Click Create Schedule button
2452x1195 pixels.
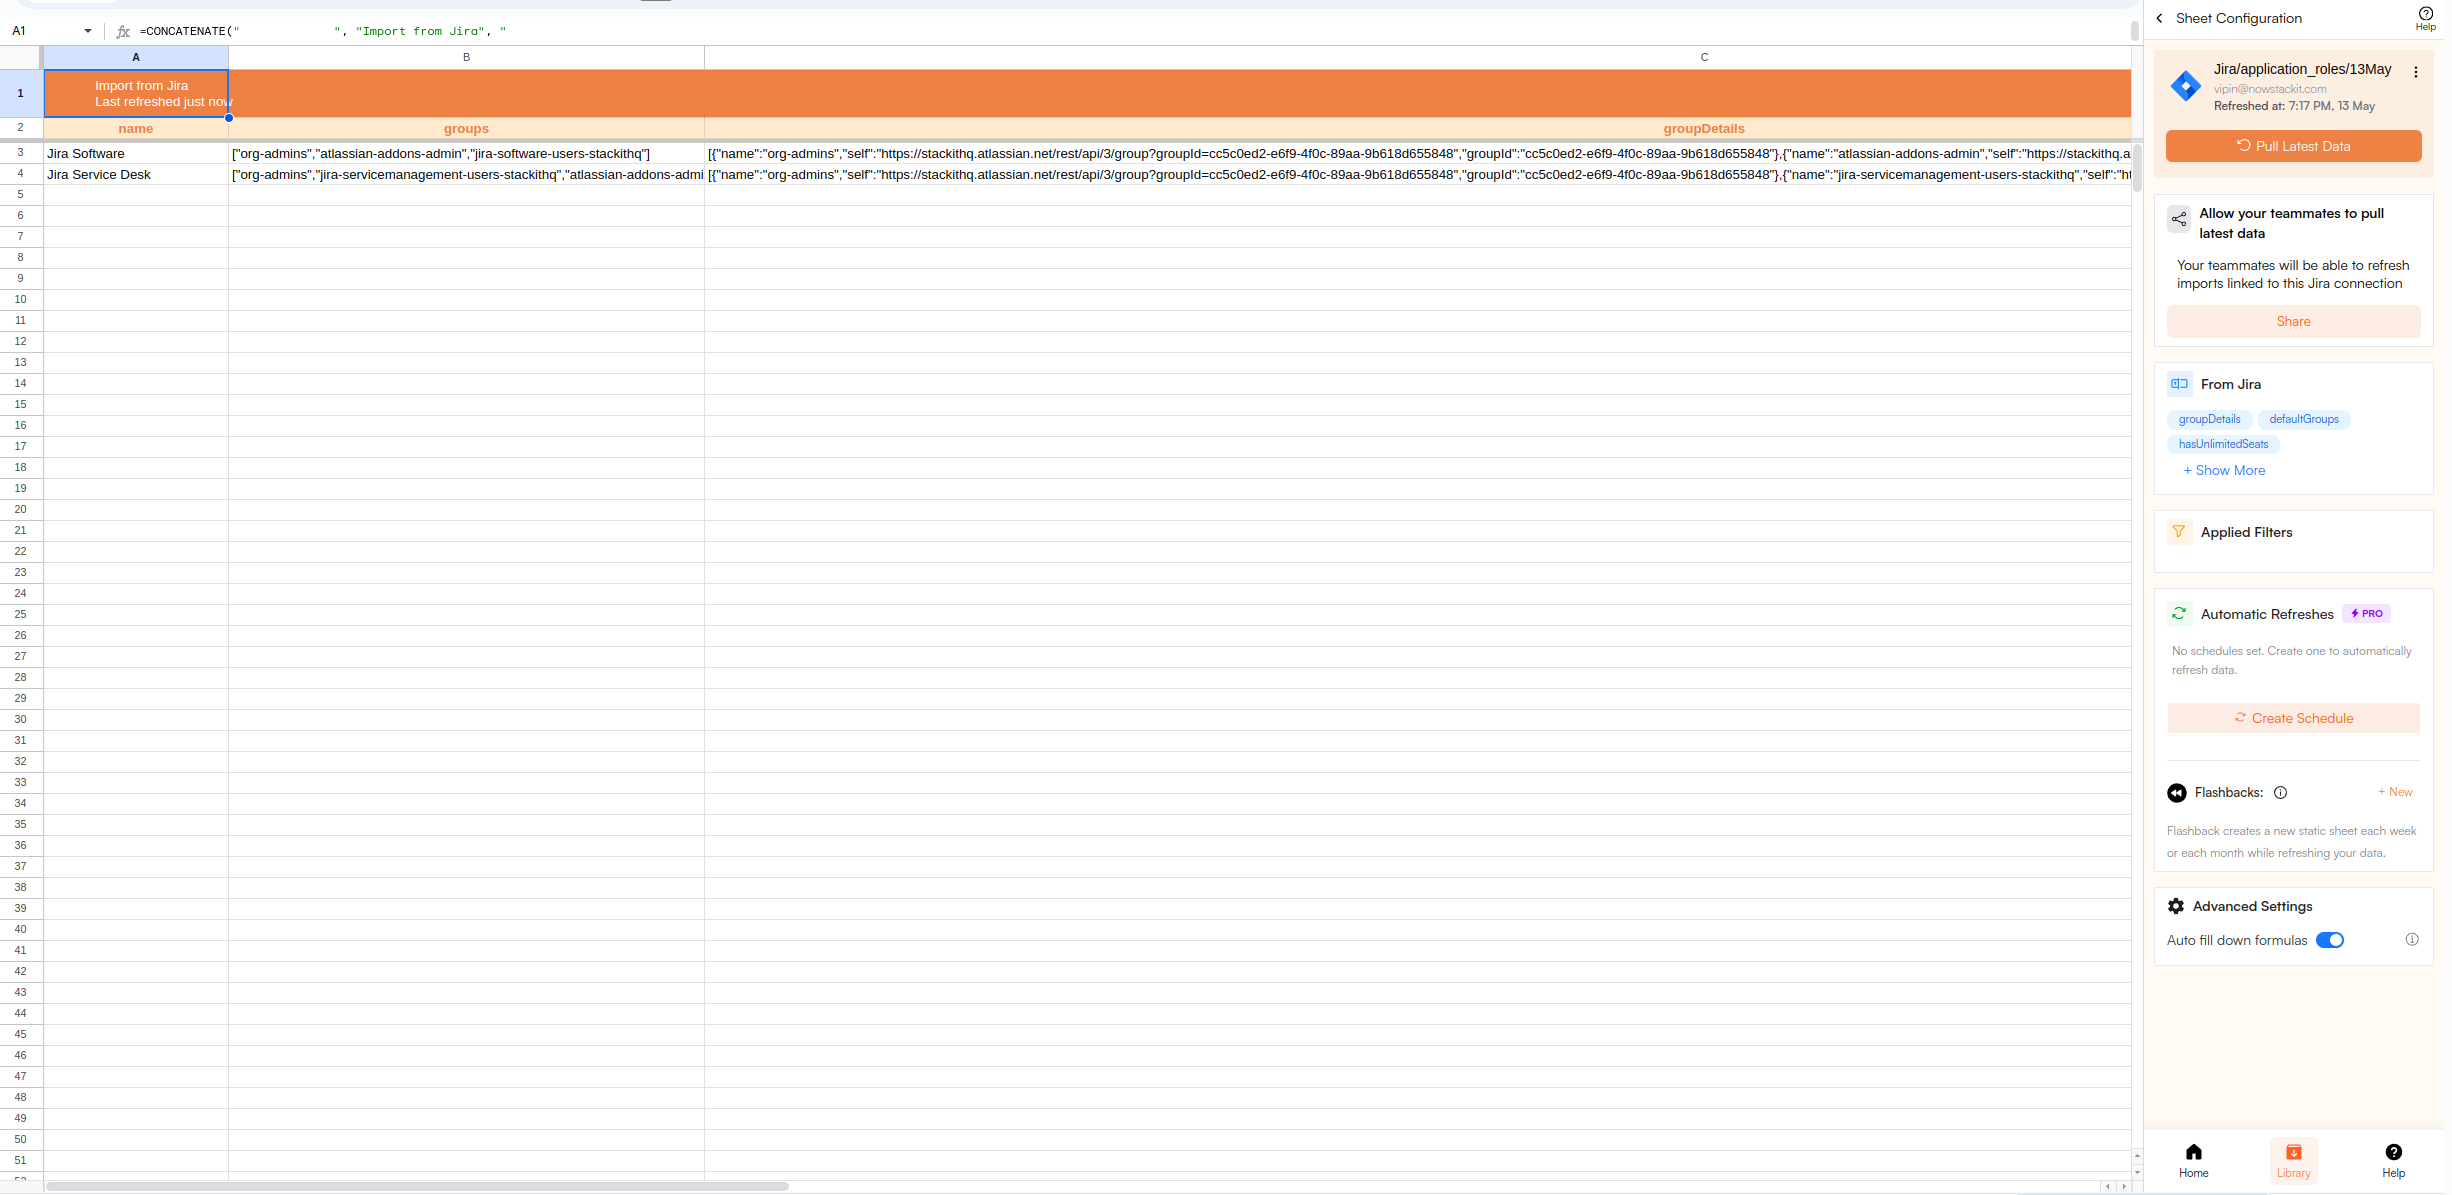pos(2293,718)
